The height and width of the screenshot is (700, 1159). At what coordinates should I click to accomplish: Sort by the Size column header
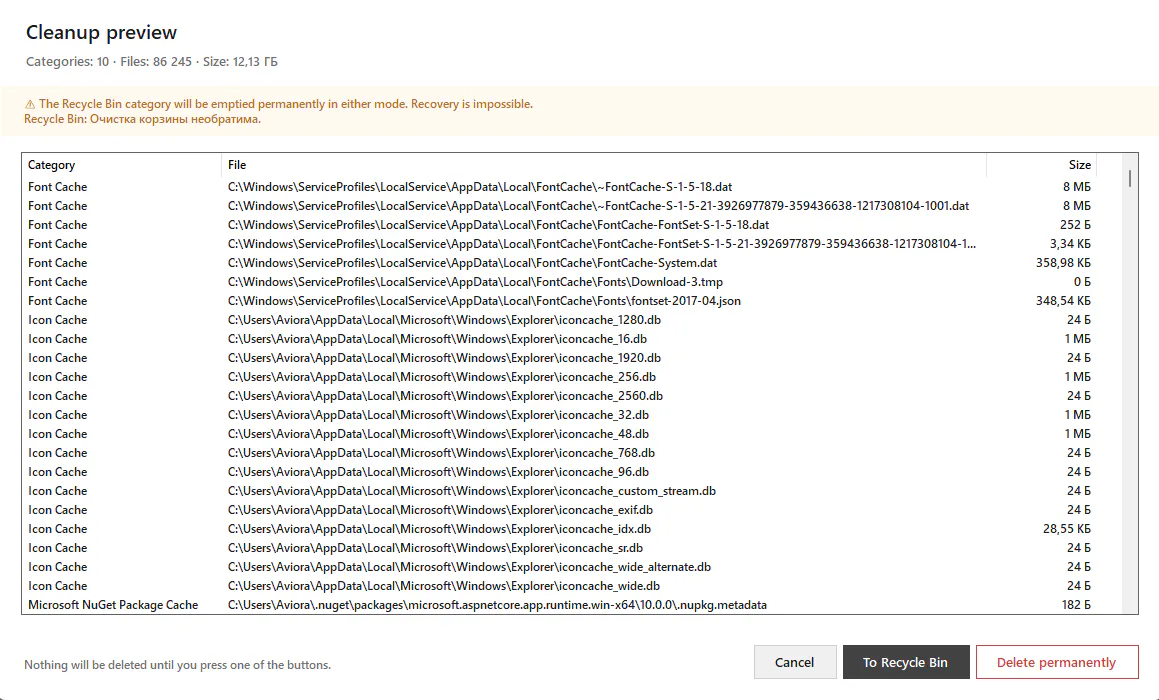point(1041,165)
